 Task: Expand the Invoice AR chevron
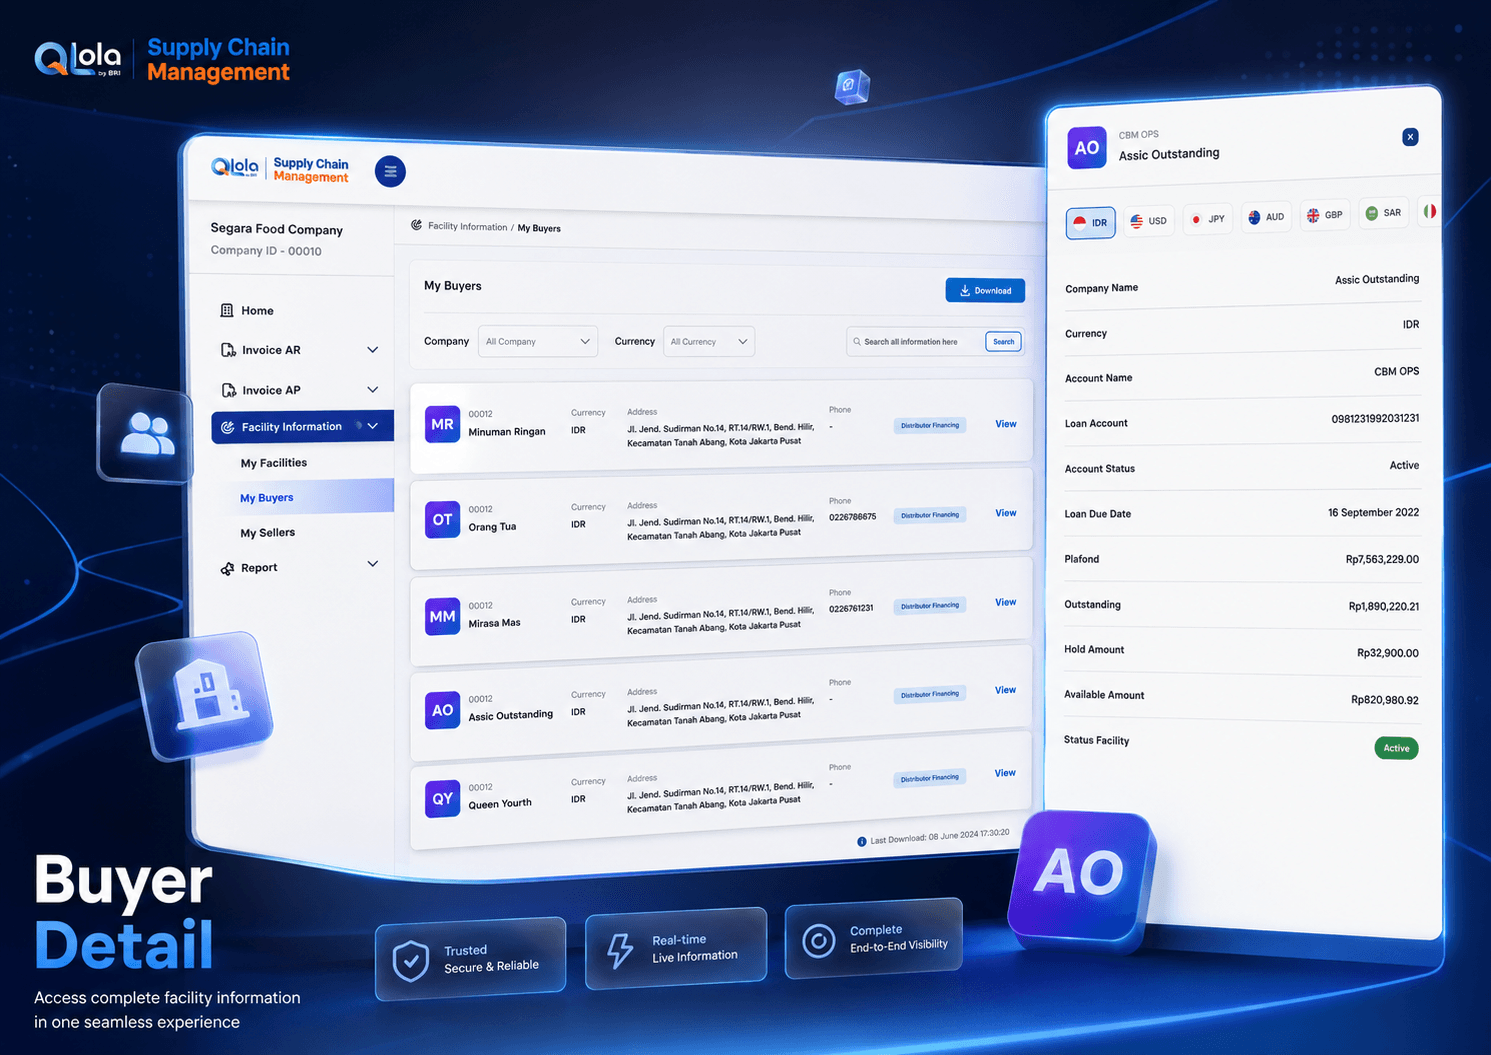pos(373,350)
